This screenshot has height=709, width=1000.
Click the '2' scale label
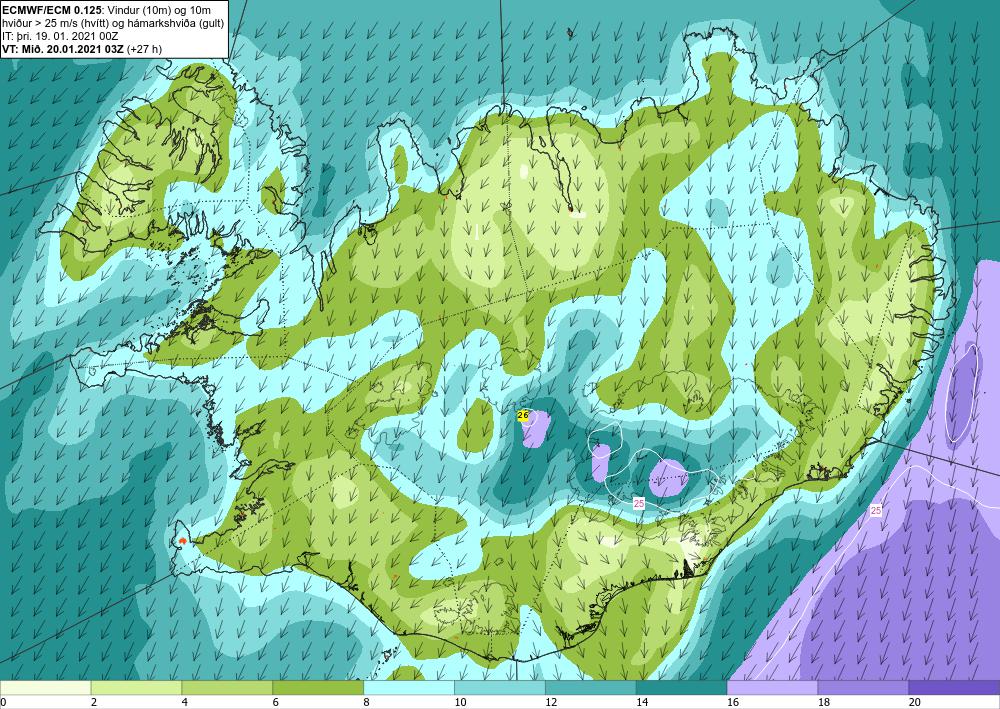(x=94, y=703)
